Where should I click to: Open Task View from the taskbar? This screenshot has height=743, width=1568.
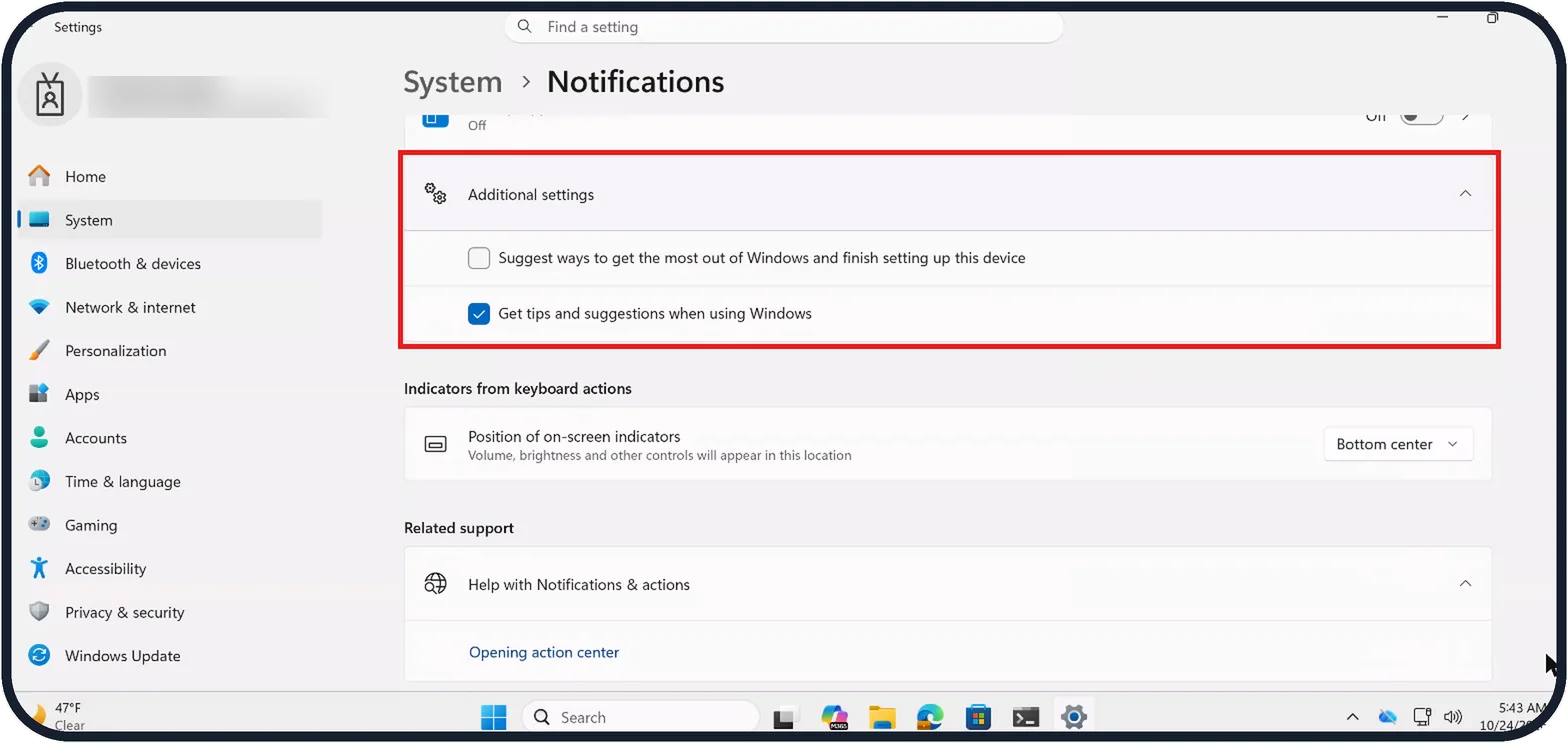coord(785,717)
